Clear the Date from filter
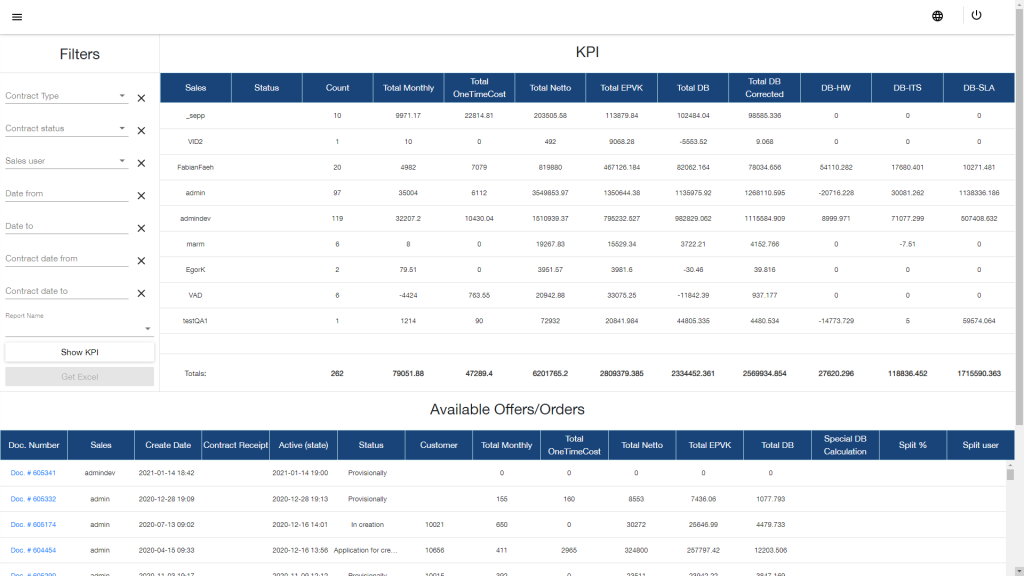The image size is (1024, 576). pos(141,196)
